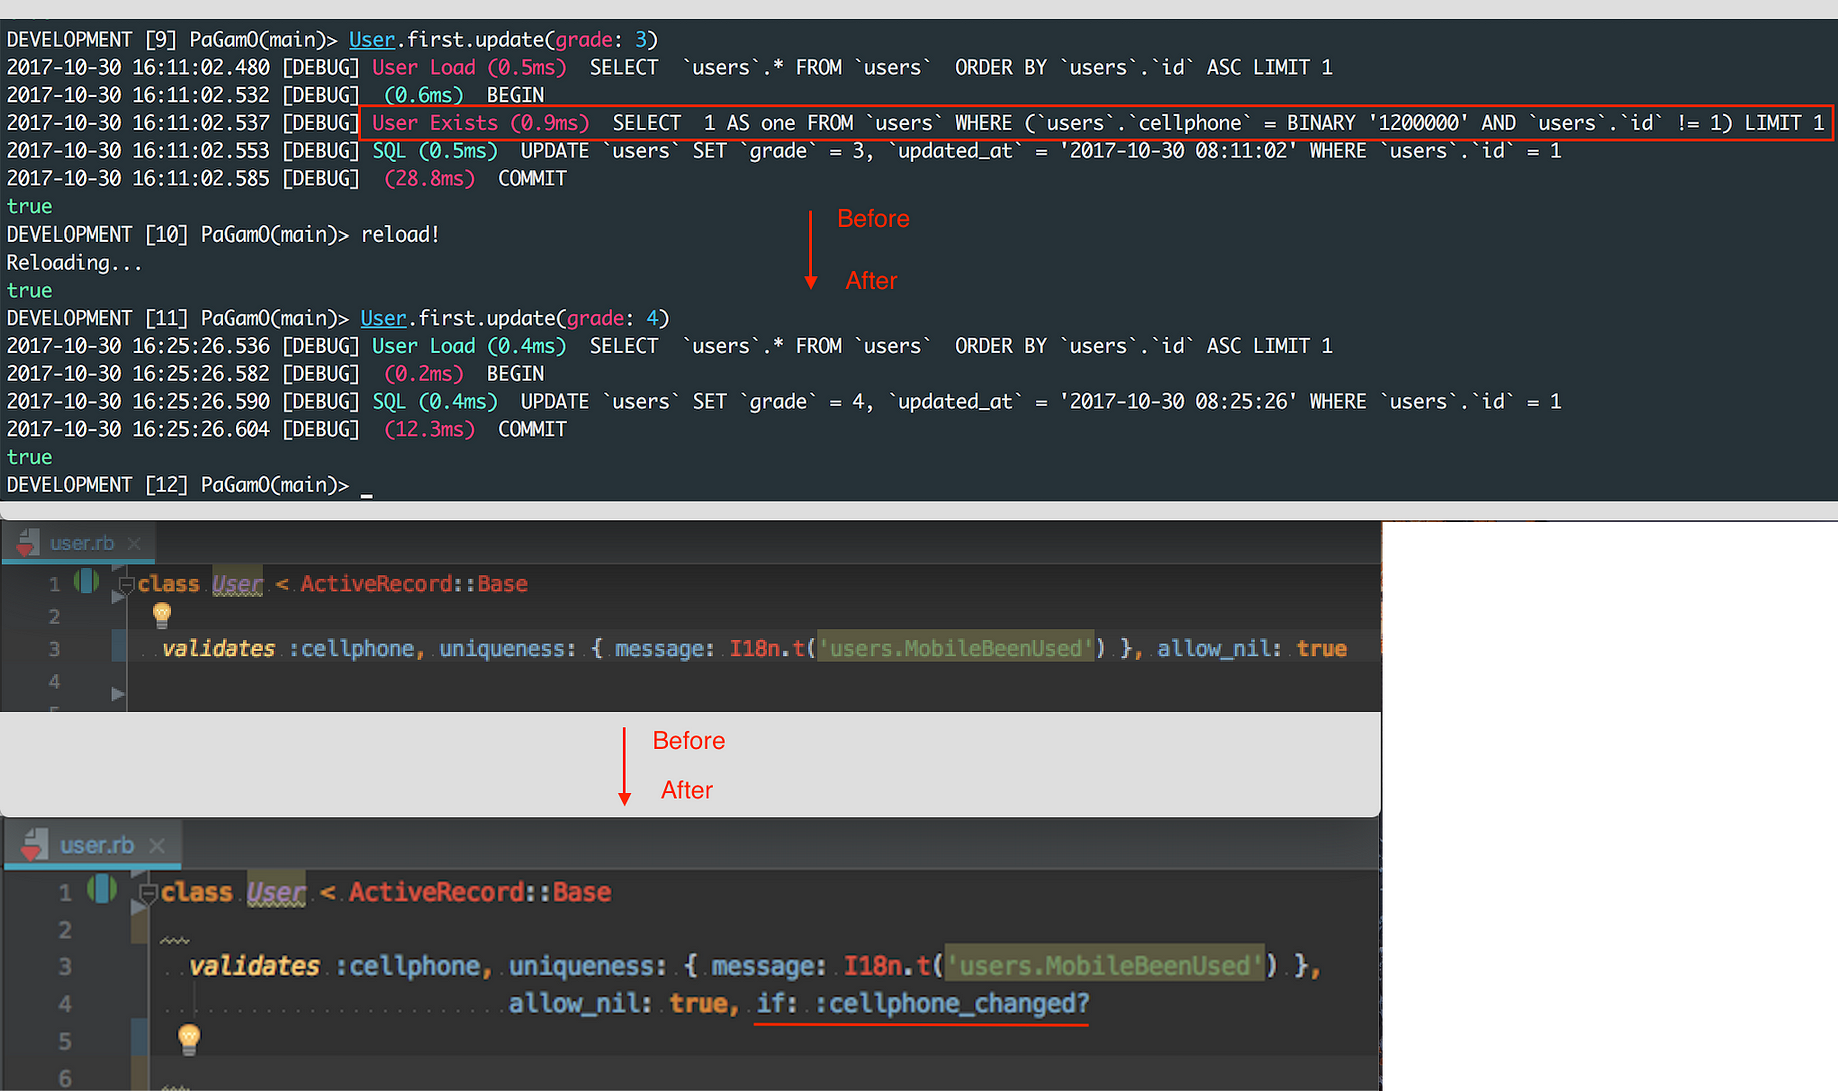This screenshot has width=1838, height=1091.
Task: Click the lightbulb intention icon in lower editor
Action: pos(189,1039)
